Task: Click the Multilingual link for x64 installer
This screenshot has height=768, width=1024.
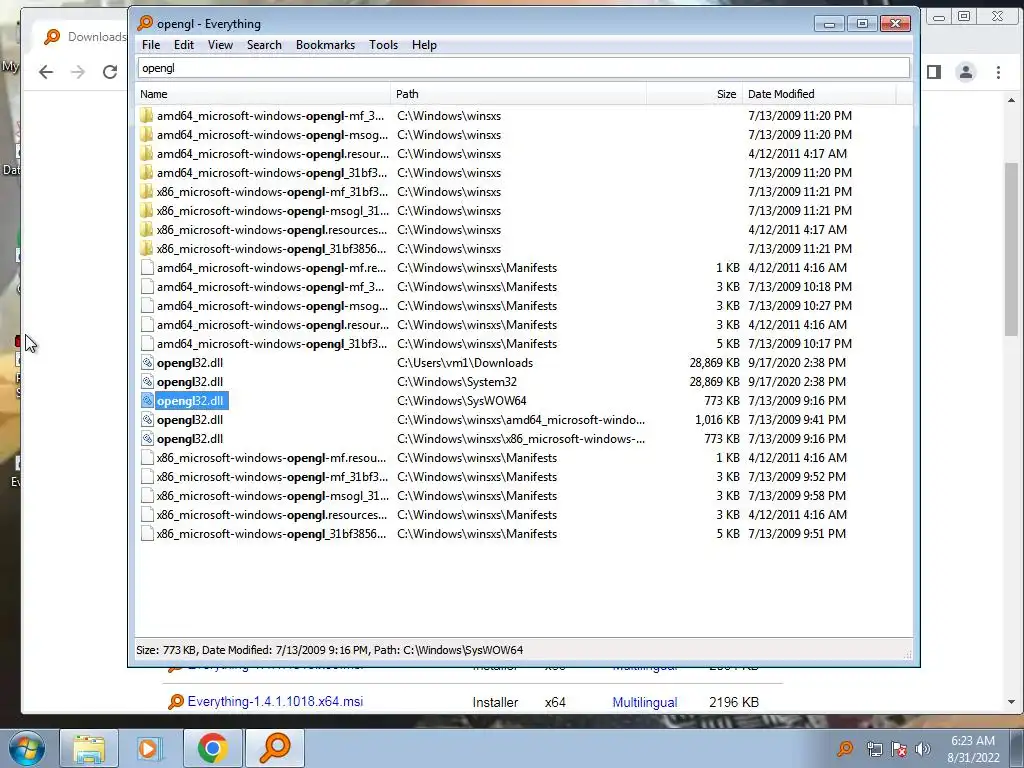Action: pos(645,702)
